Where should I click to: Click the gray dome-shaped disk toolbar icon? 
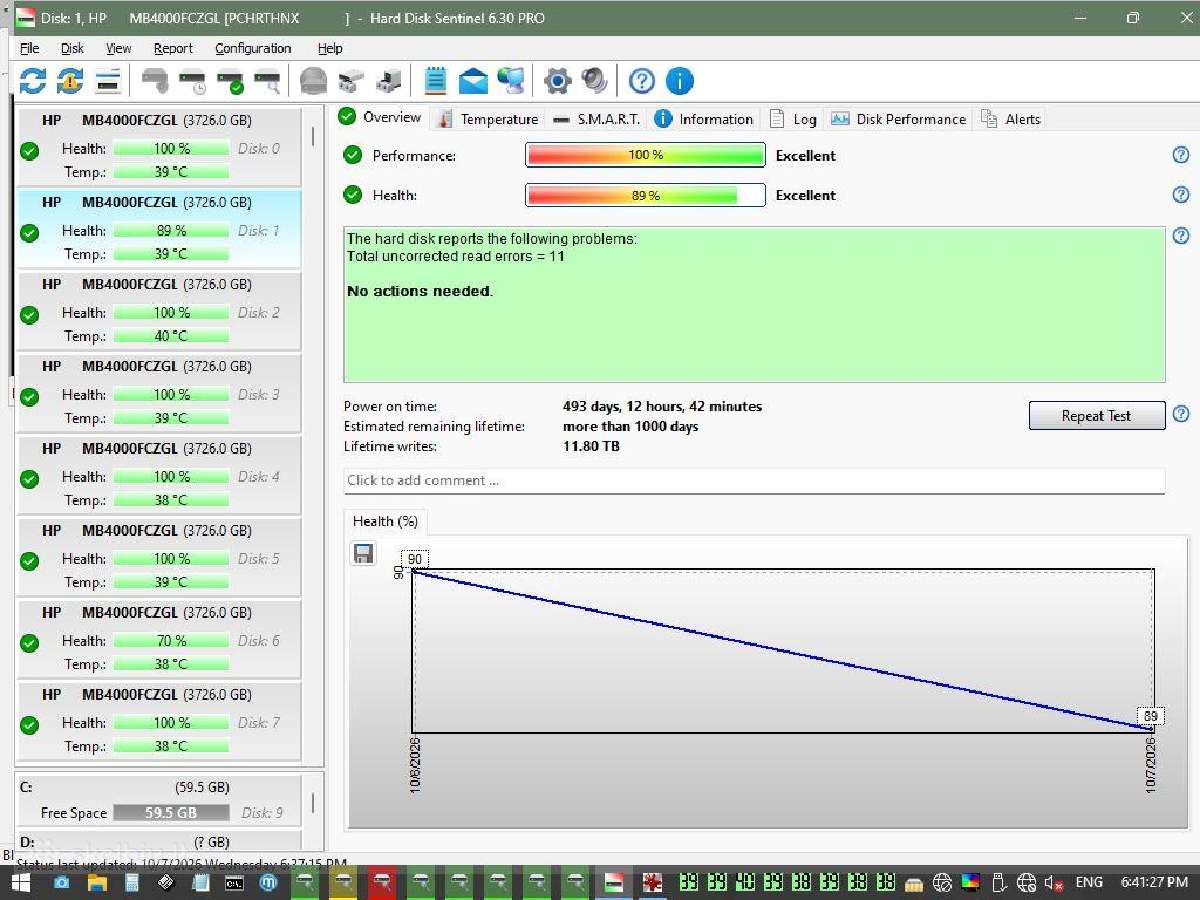313,81
